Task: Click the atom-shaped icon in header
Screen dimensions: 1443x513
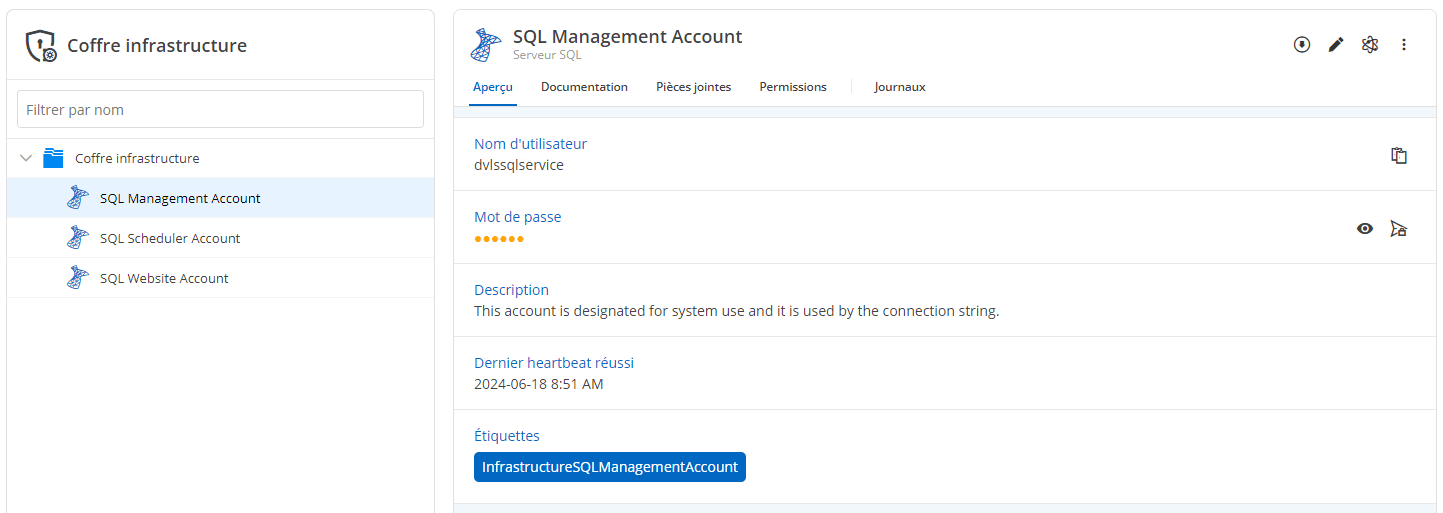Action: click(1370, 45)
